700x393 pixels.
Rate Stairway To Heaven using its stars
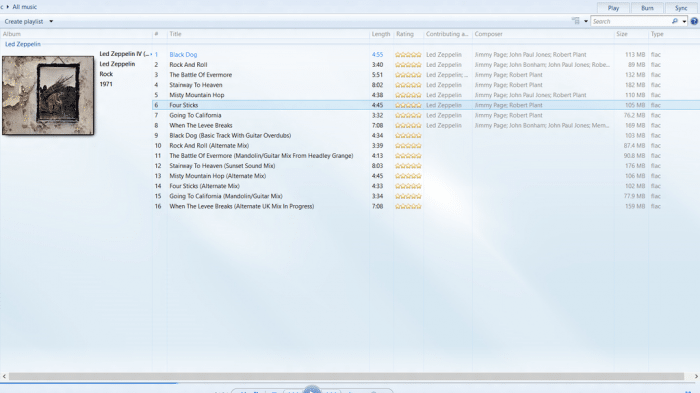point(408,85)
